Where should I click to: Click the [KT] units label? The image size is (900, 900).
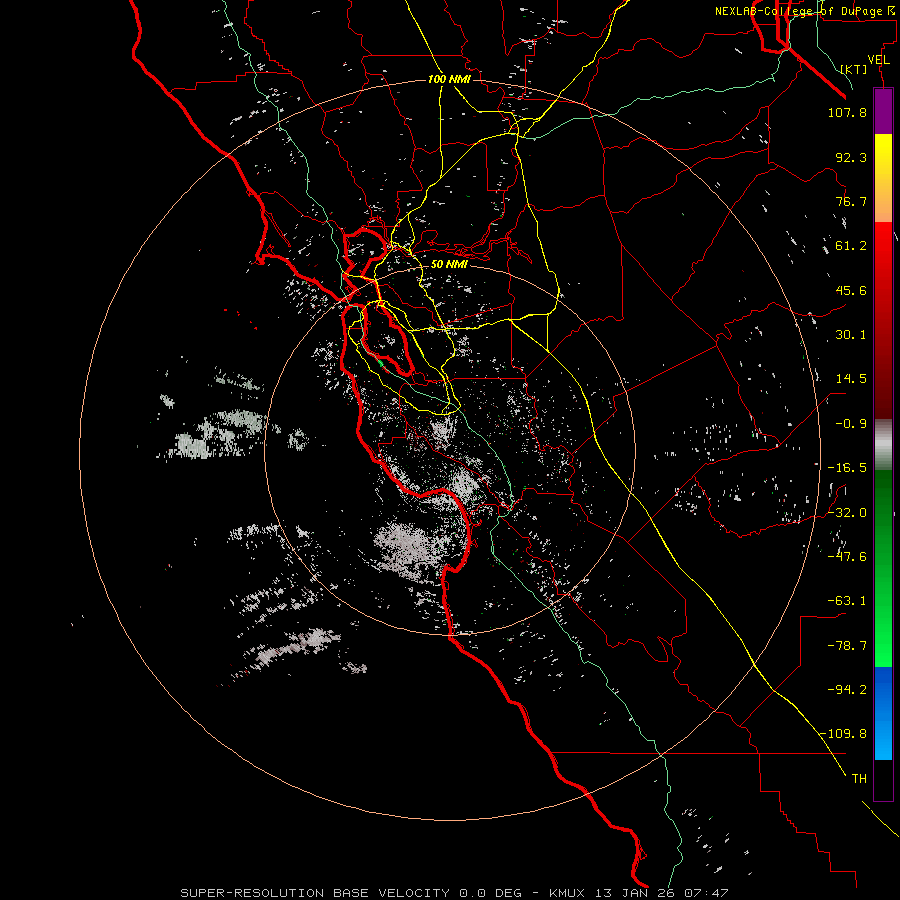[854, 69]
